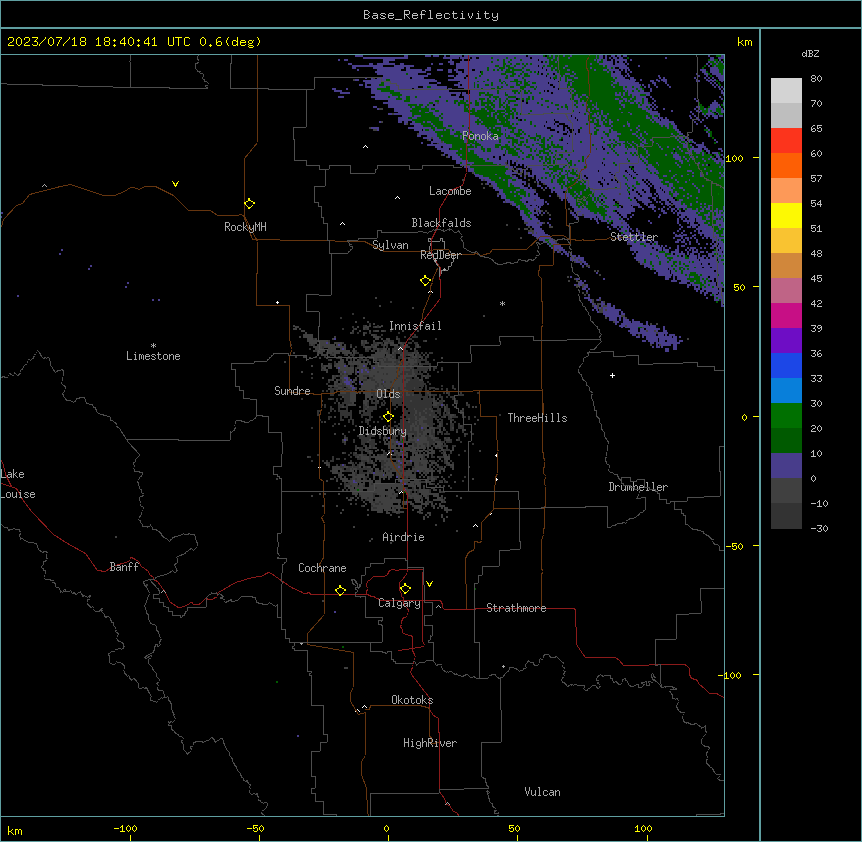Click the RockyMH label
The height and width of the screenshot is (842, 862).
tap(245, 227)
